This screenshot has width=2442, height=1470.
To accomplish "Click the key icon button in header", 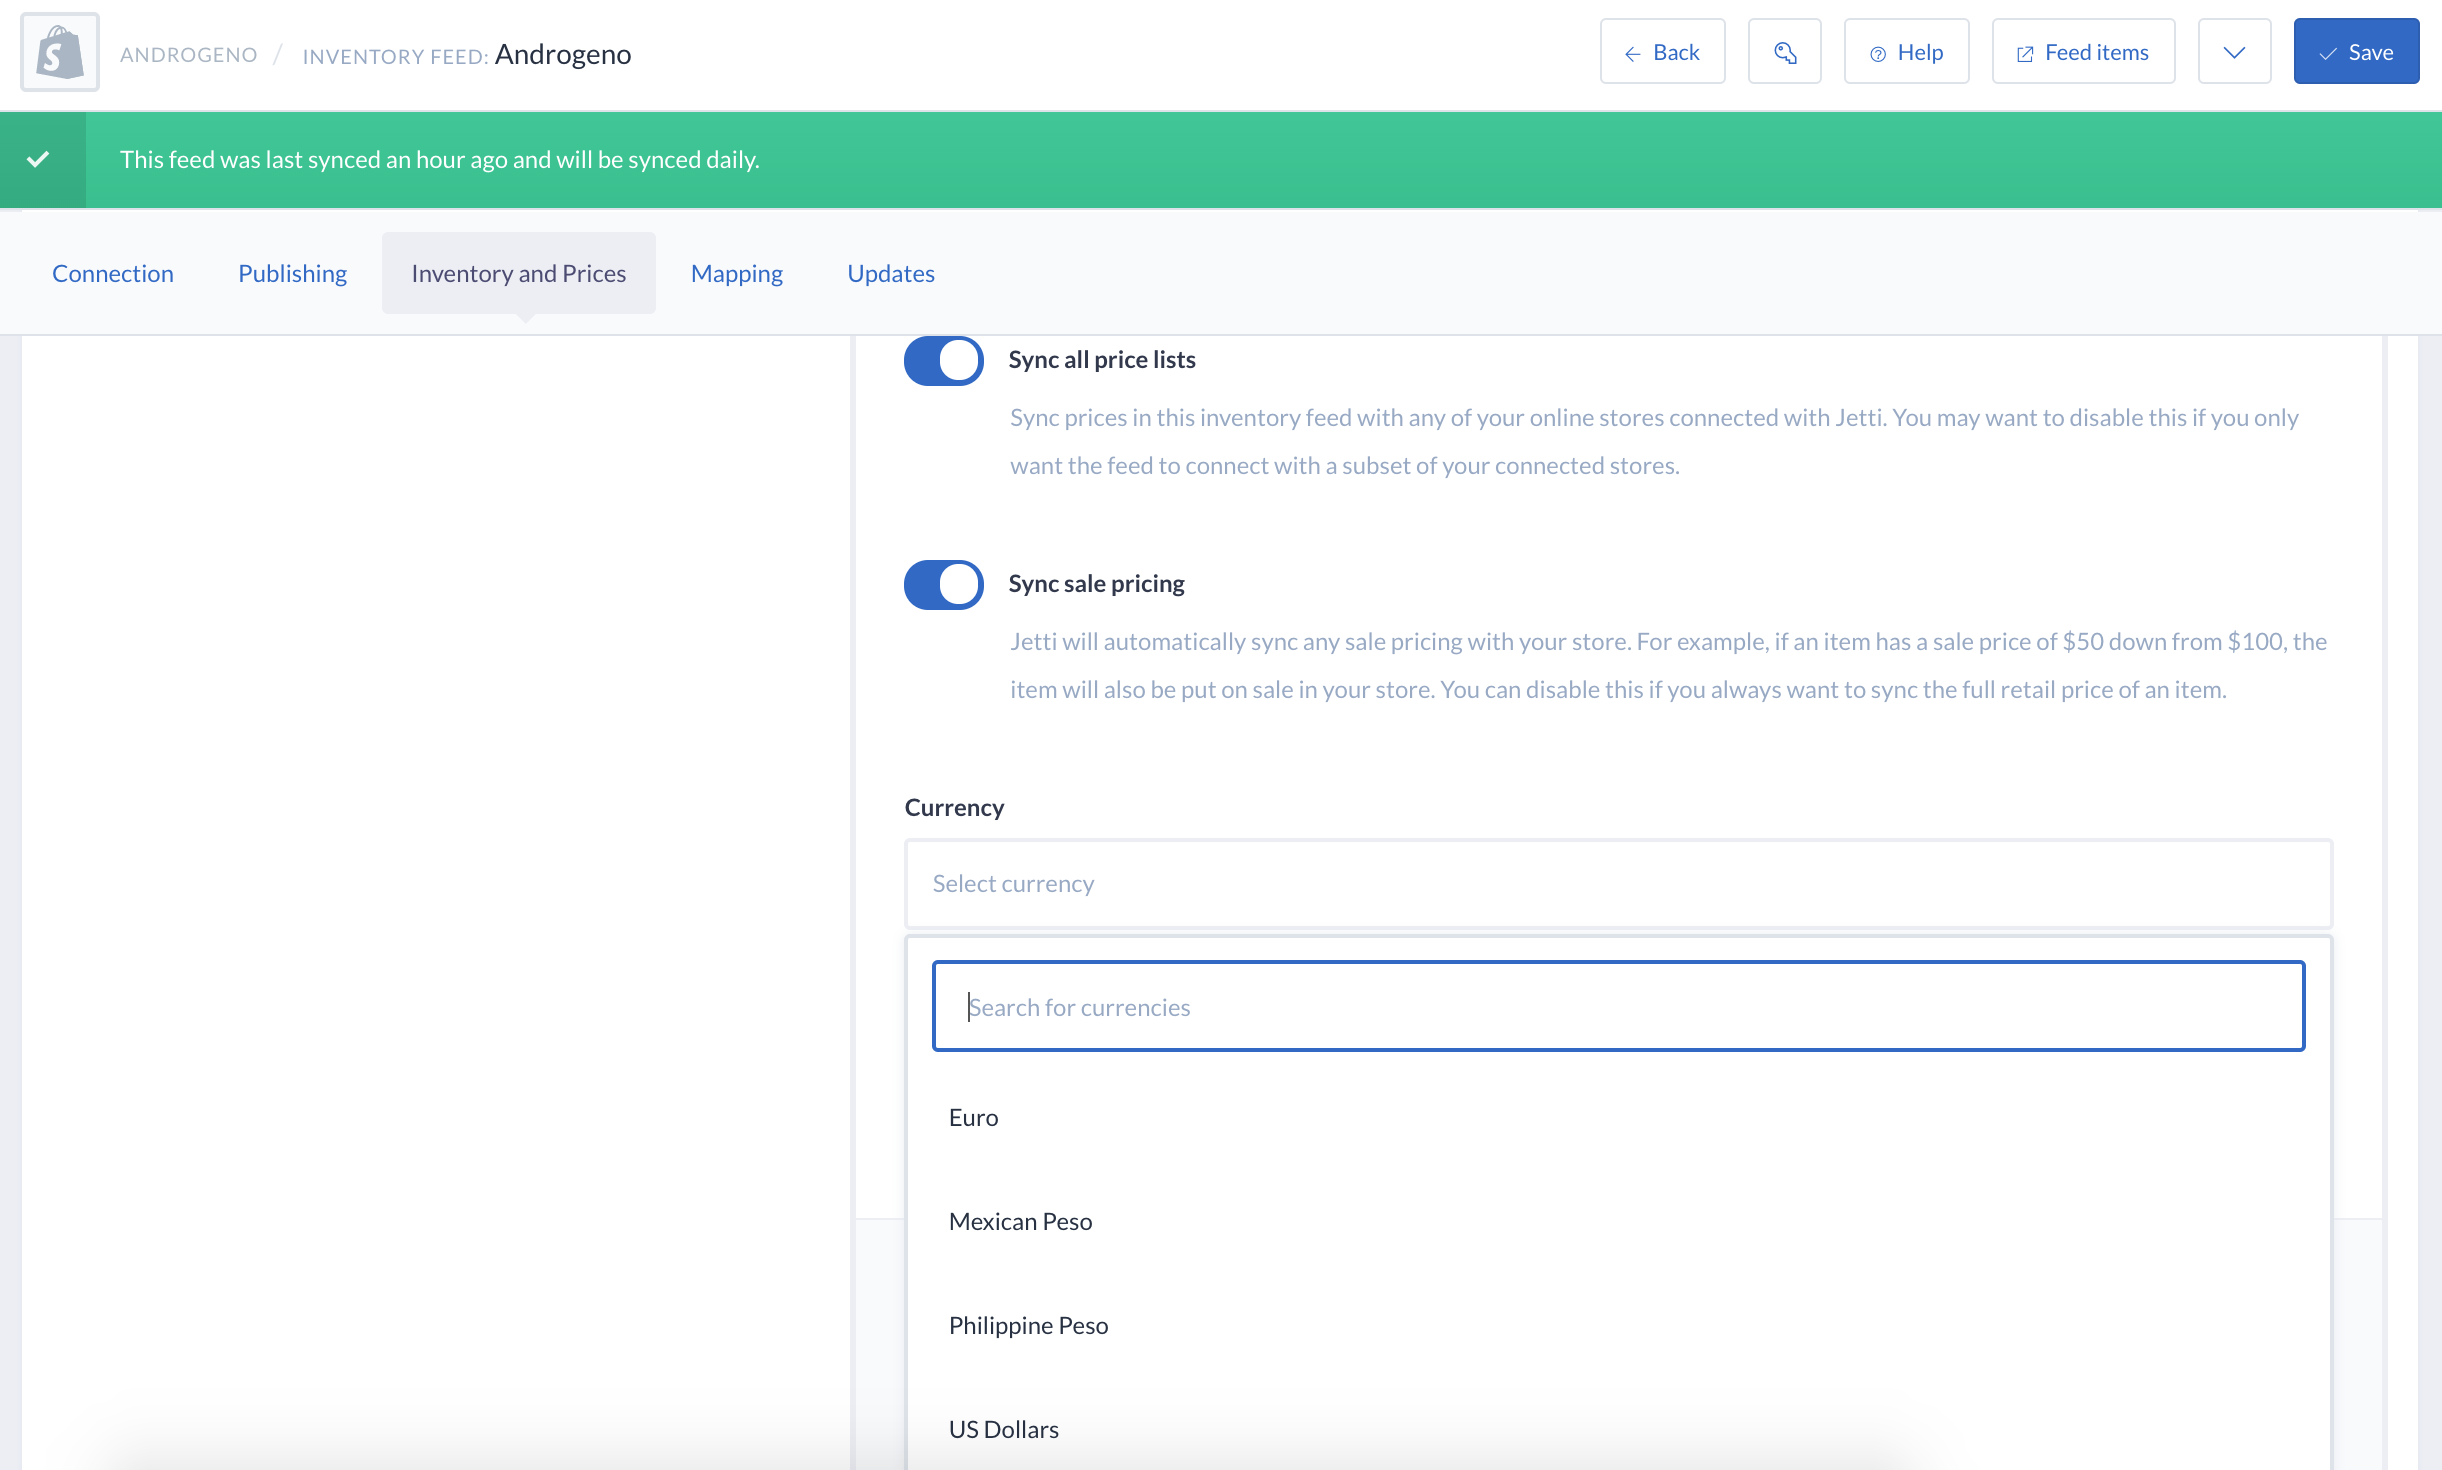I will point(1784,52).
